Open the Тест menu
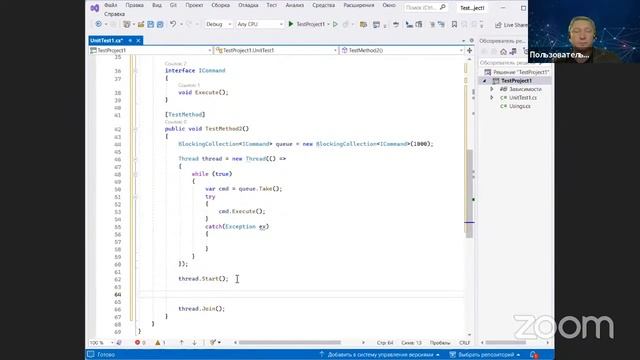Image resolution: width=640 pixels, height=360 pixels. point(271,5)
